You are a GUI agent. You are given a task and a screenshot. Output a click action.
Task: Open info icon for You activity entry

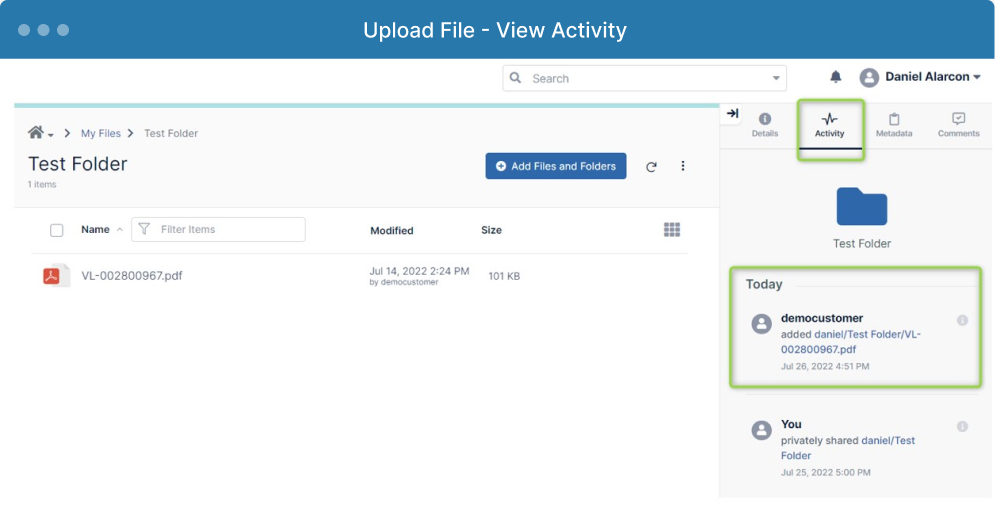point(962,426)
